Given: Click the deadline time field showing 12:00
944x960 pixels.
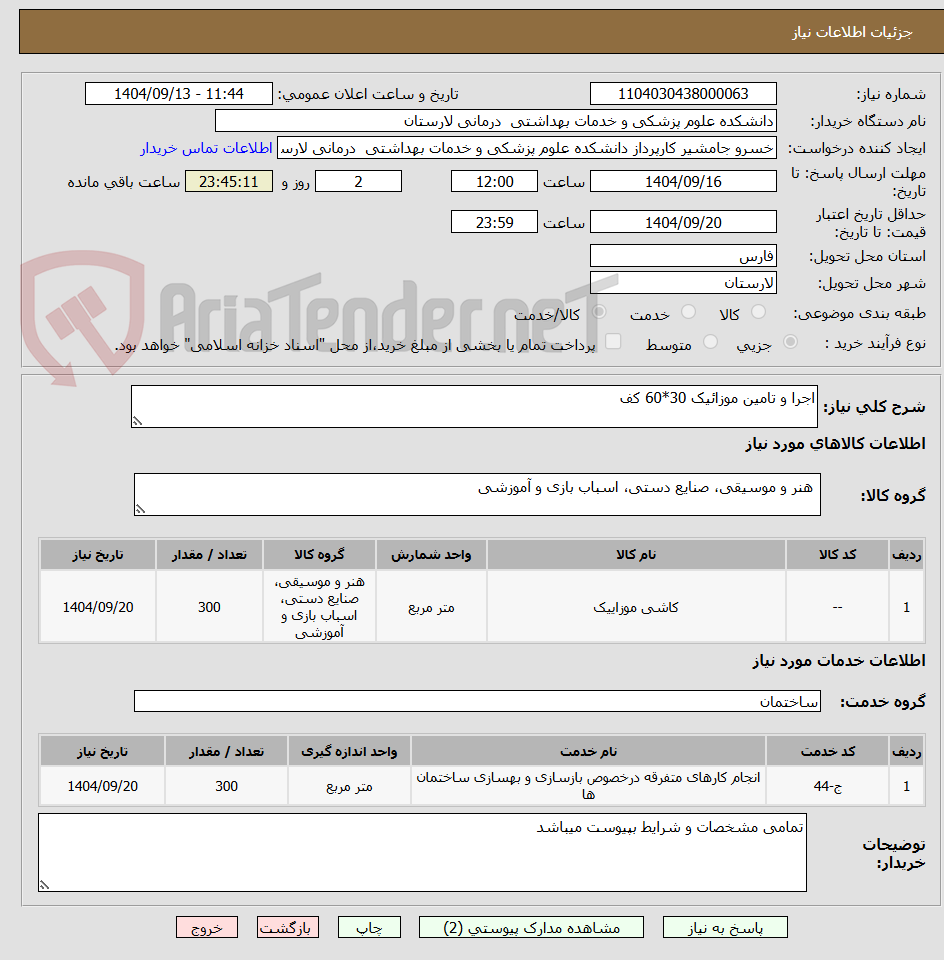Looking at the screenshot, I should click(x=494, y=181).
